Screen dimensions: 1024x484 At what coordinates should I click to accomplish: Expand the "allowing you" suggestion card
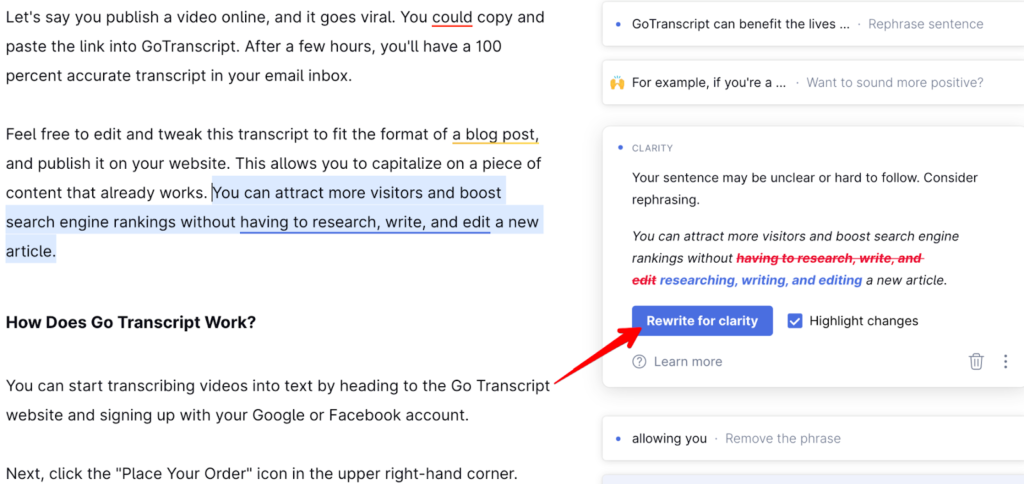pos(669,438)
